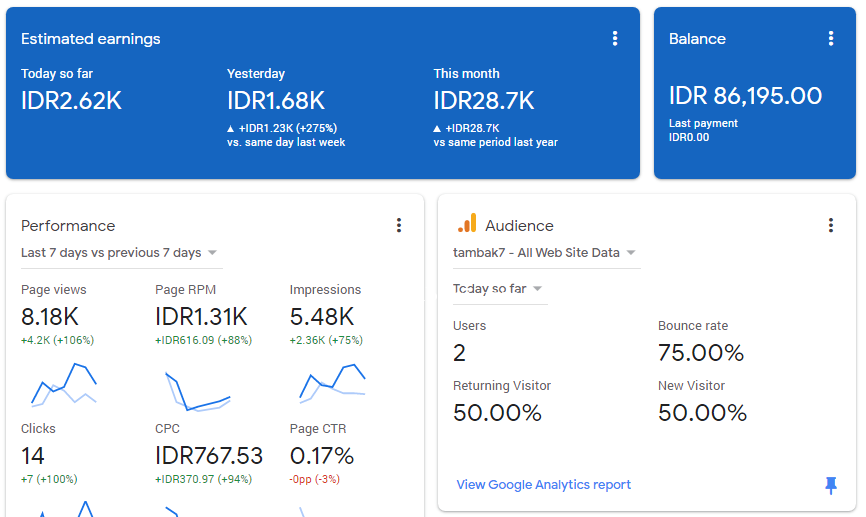
Task: Expand the Today so far audience dropdown
Action: tap(498, 289)
